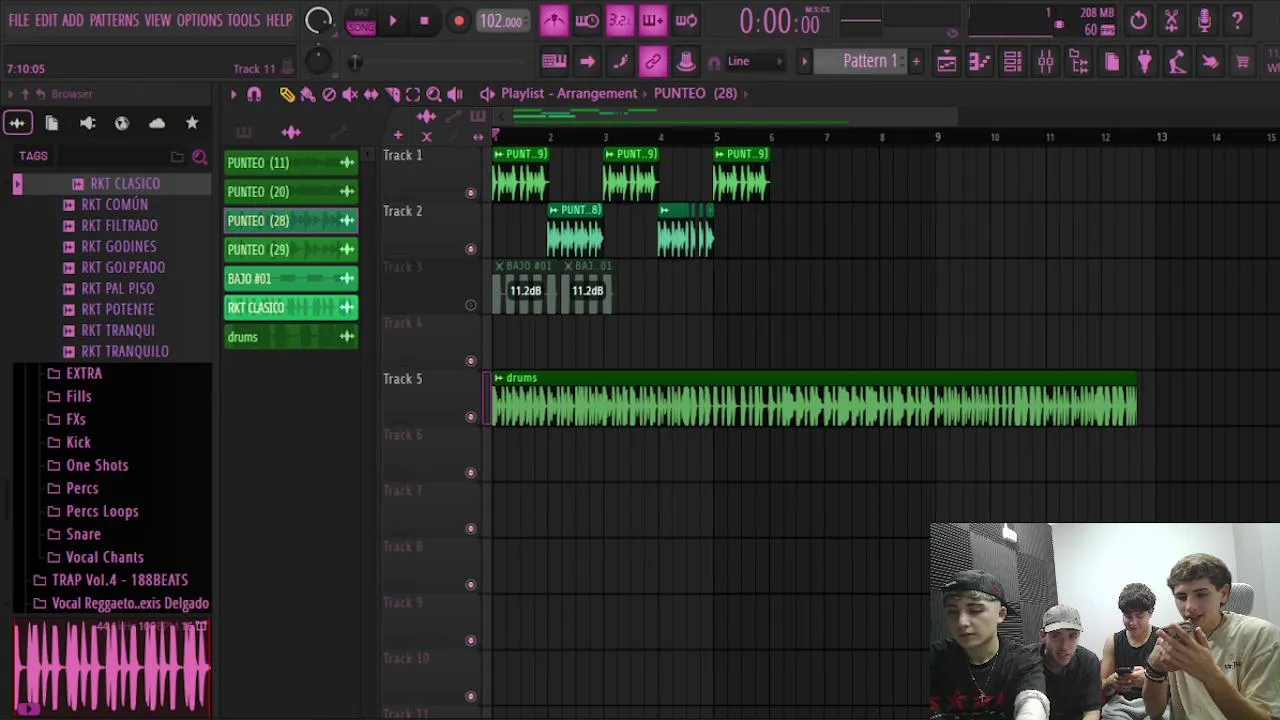Screen dimensions: 1280x720
Task: Open the OPTIONS menu
Action: tap(199, 20)
